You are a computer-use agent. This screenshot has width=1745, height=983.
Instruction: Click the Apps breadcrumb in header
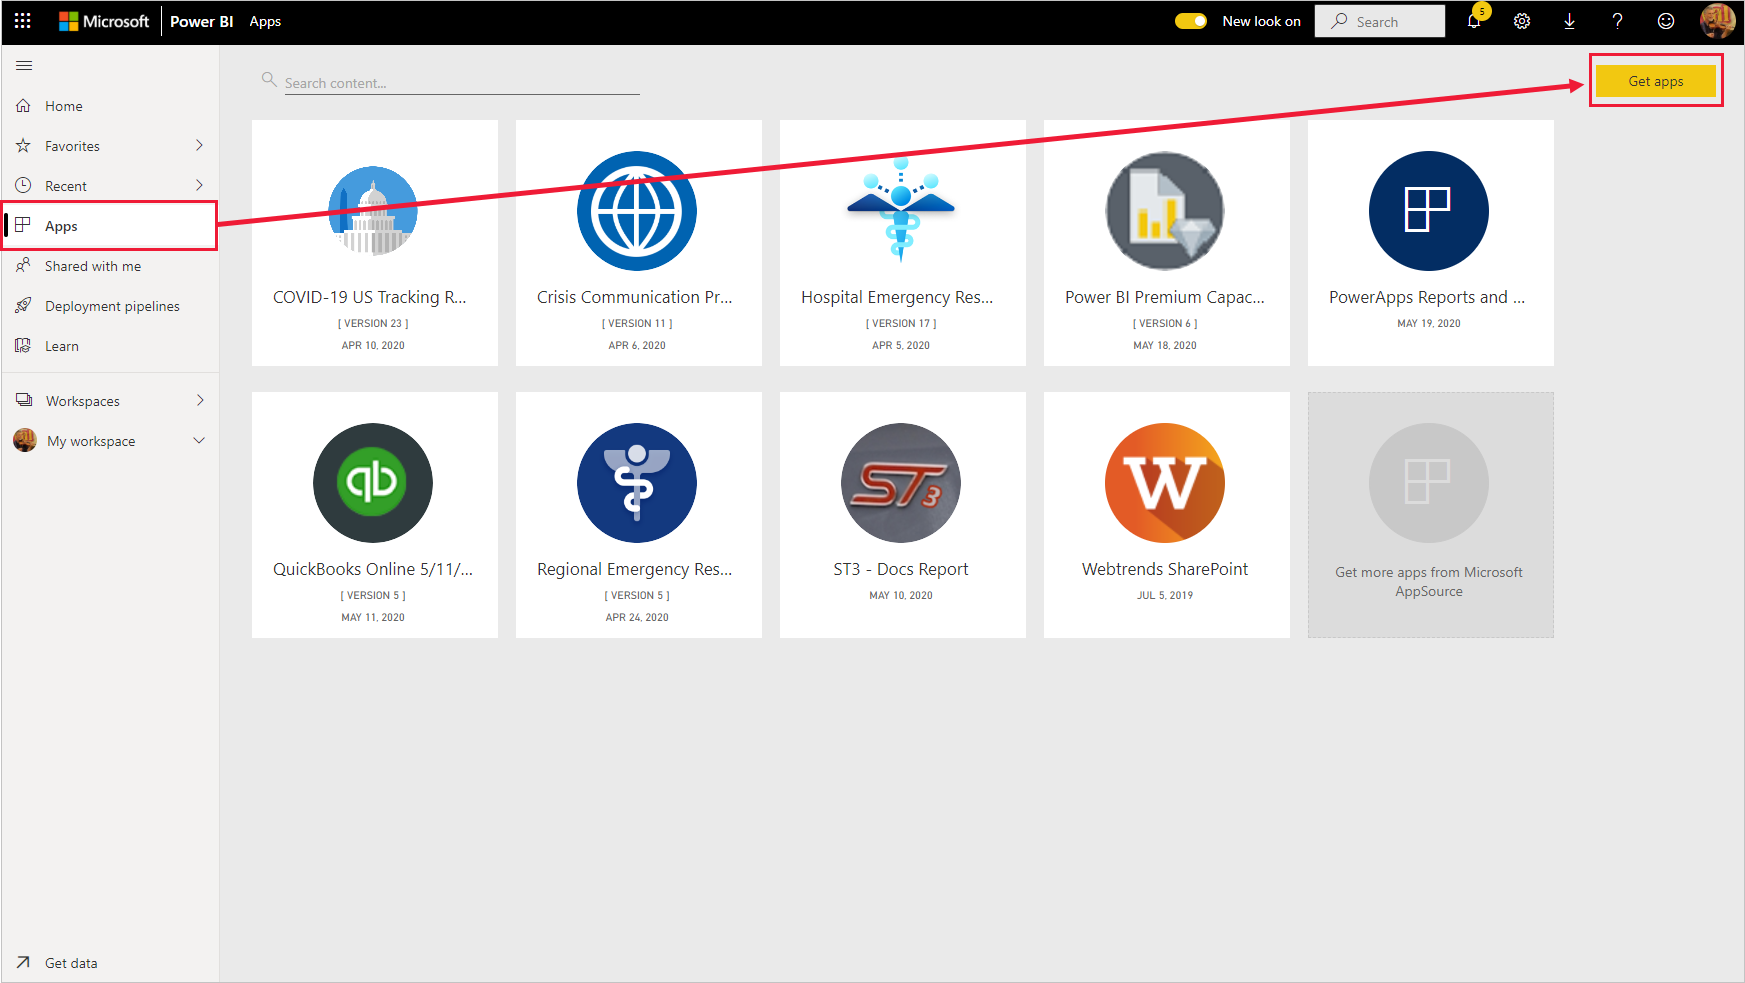click(x=265, y=21)
